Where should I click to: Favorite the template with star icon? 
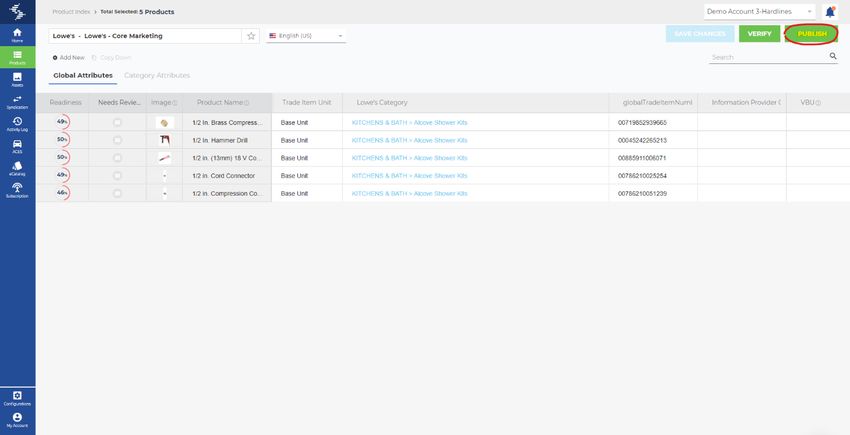point(251,36)
